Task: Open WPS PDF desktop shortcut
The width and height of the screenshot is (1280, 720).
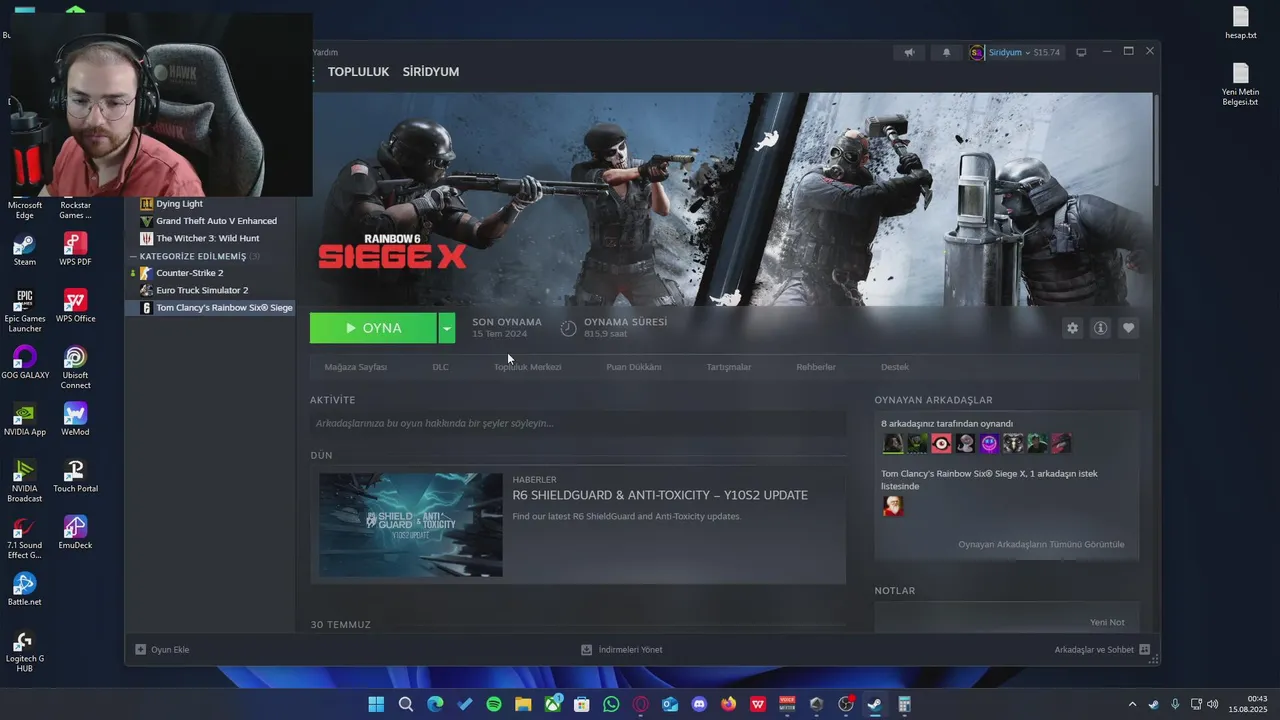Action: 75,250
